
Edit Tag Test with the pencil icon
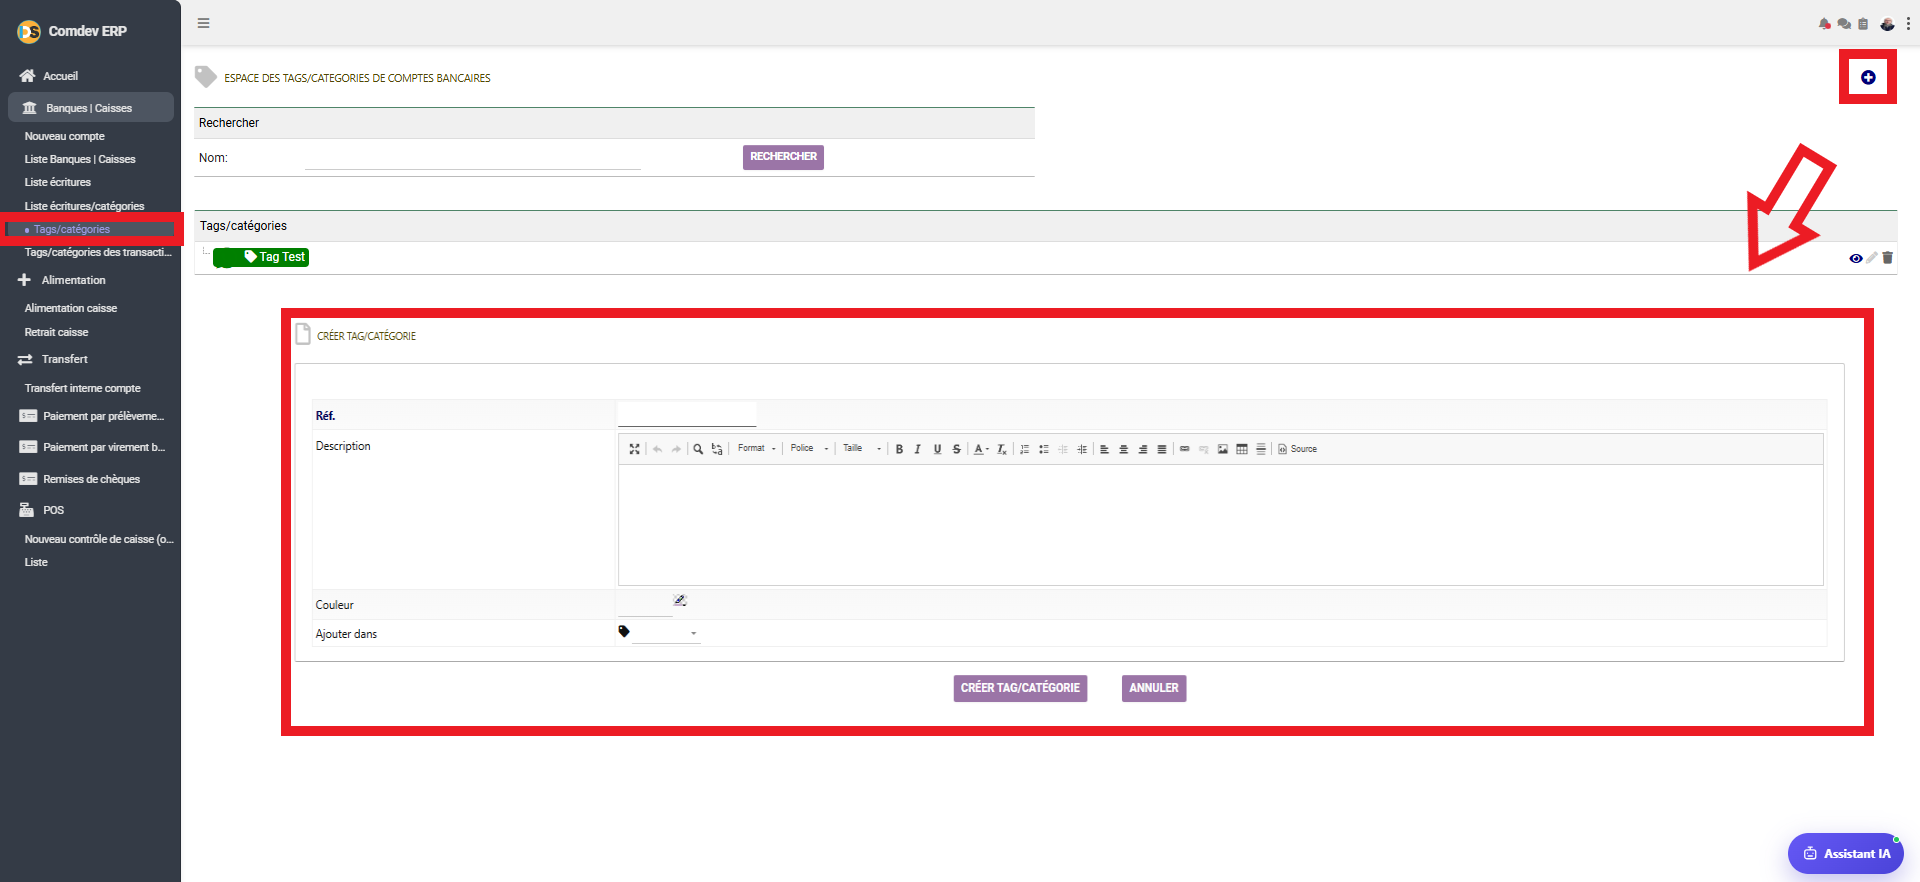pos(1872,258)
